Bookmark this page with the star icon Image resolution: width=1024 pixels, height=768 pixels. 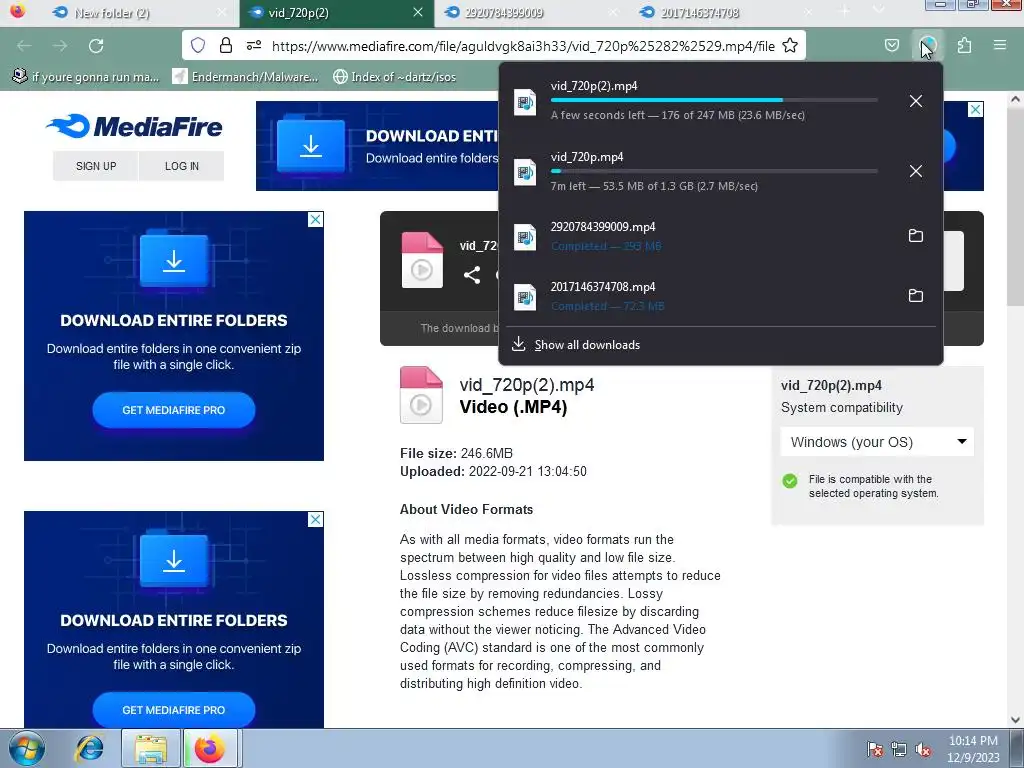pos(790,46)
